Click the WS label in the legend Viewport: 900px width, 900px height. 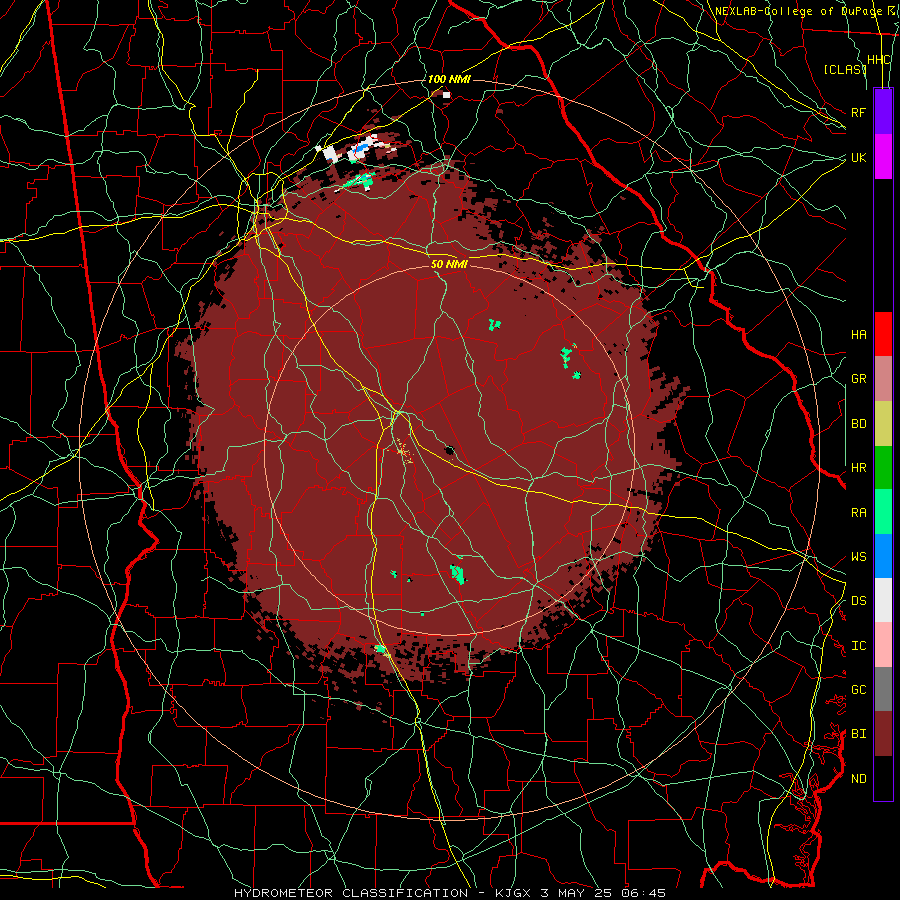coord(858,557)
